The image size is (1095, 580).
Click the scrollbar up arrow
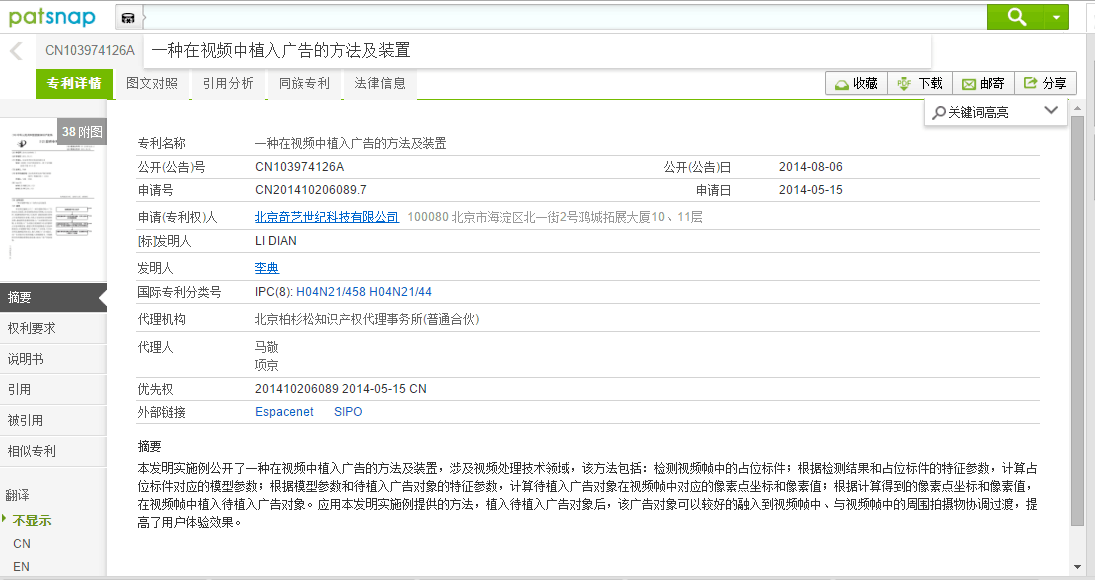coord(1078,109)
